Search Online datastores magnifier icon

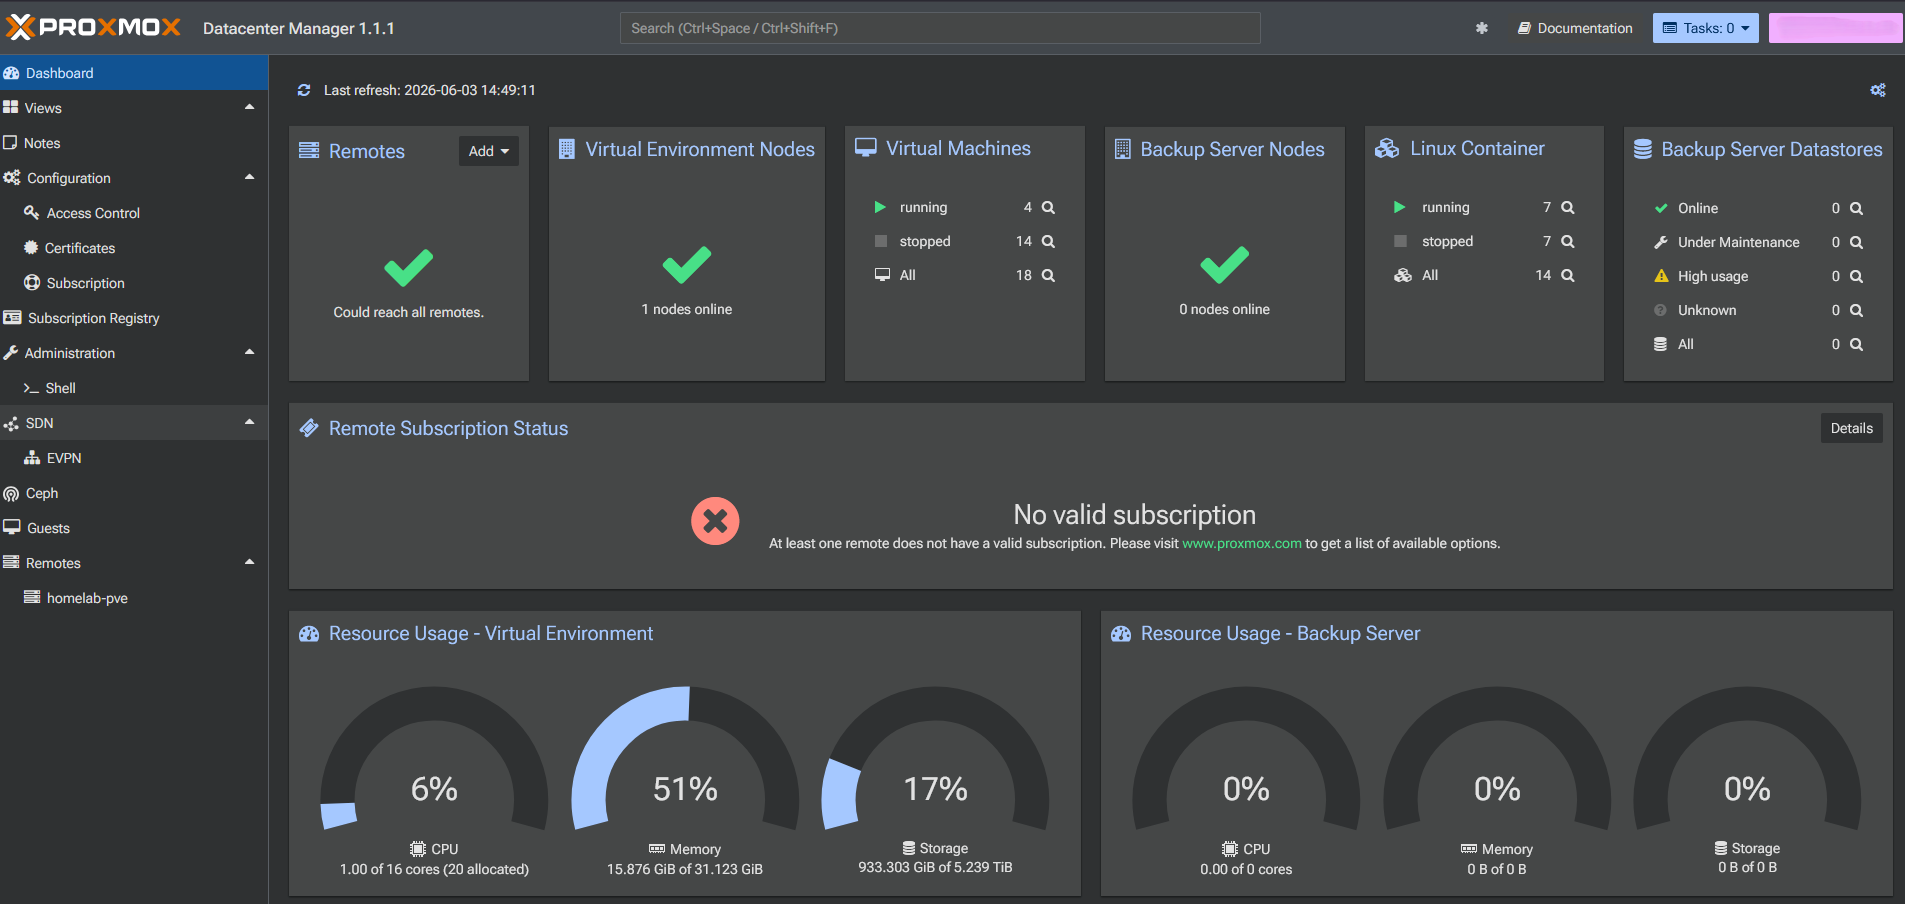click(x=1856, y=208)
